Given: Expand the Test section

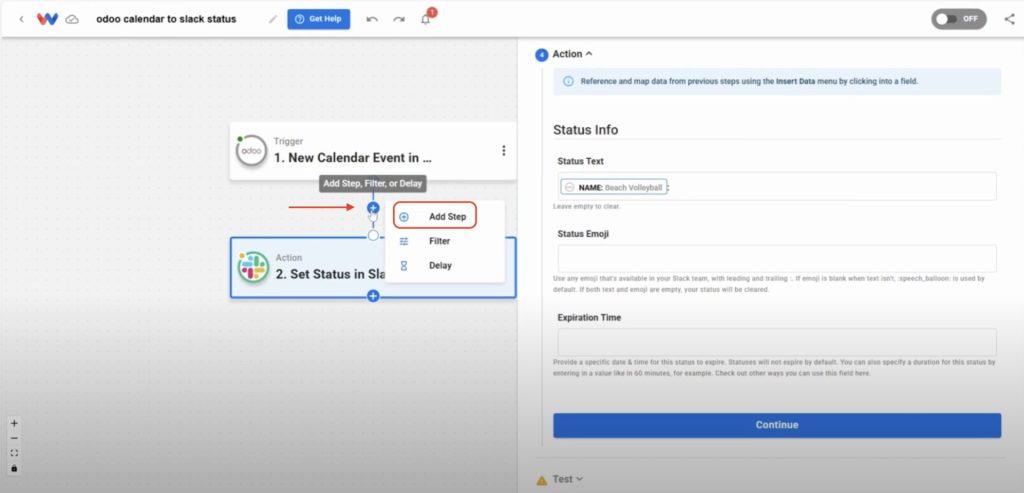Looking at the screenshot, I should [568, 479].
